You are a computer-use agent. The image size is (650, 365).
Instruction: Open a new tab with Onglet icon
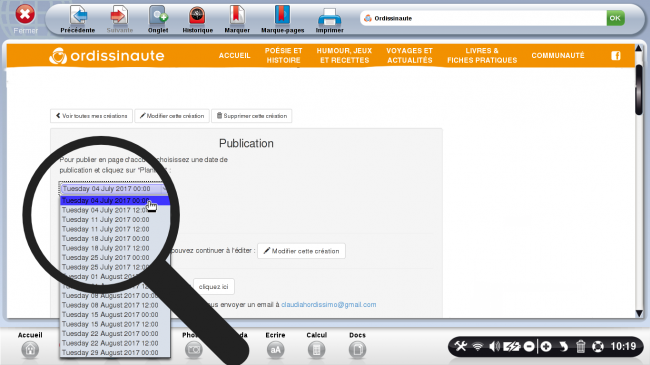tap(158, 16)
